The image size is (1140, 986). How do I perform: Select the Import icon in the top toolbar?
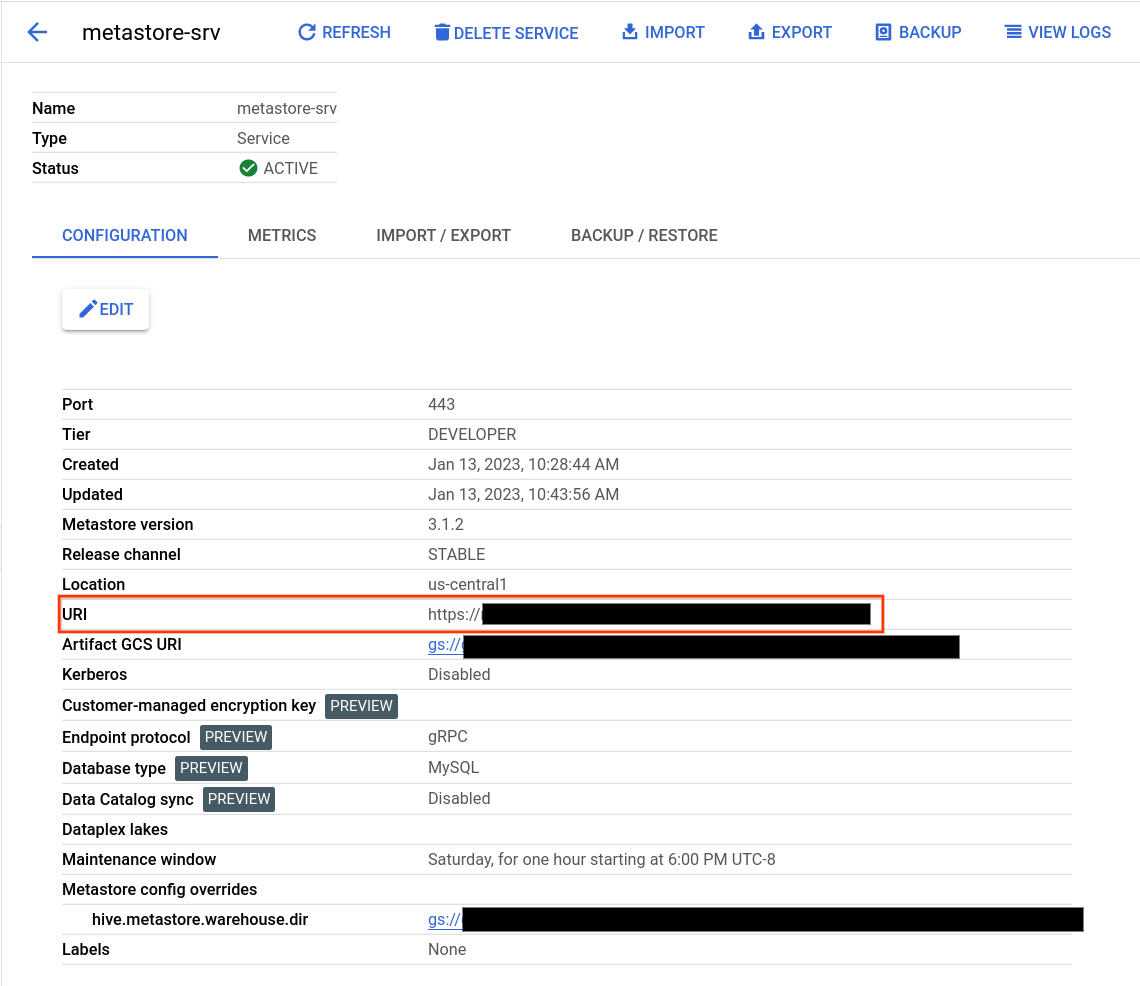click(x=628, y=31)
